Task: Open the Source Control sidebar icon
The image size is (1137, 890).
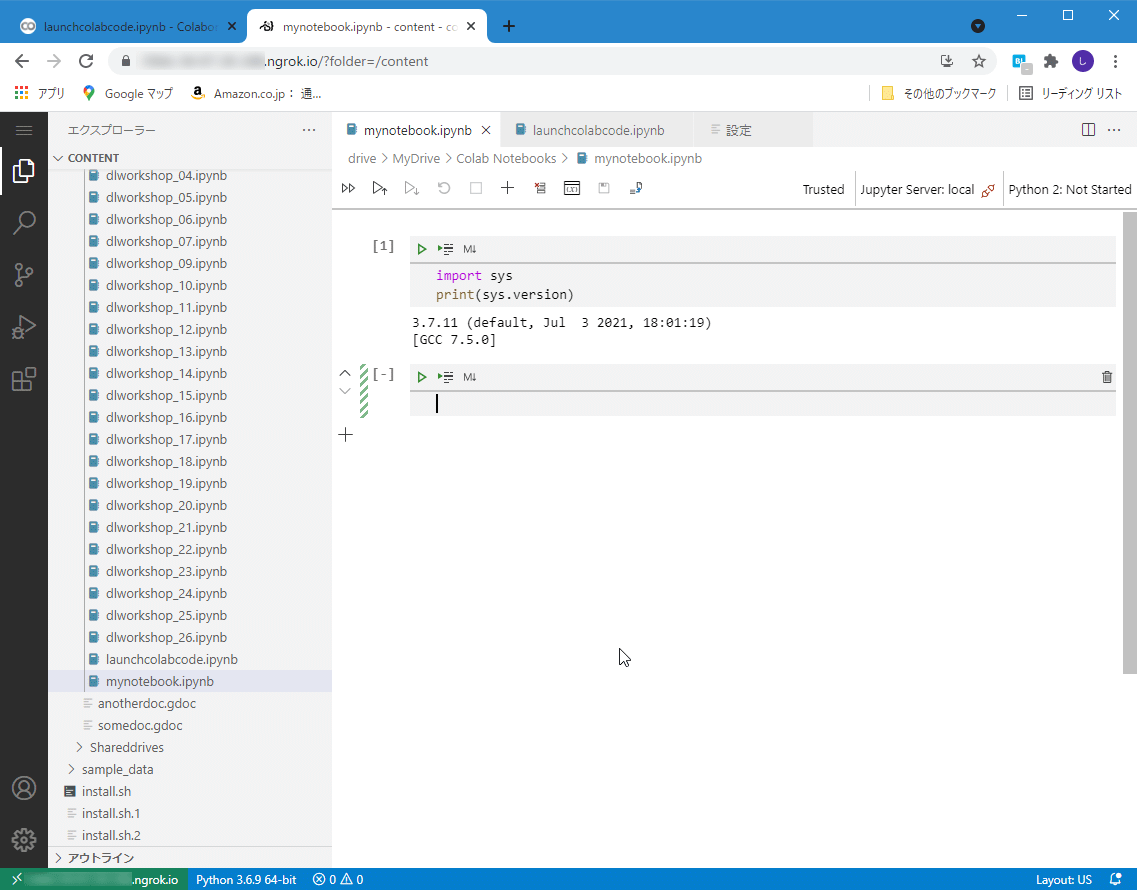Action: point(24,275)
